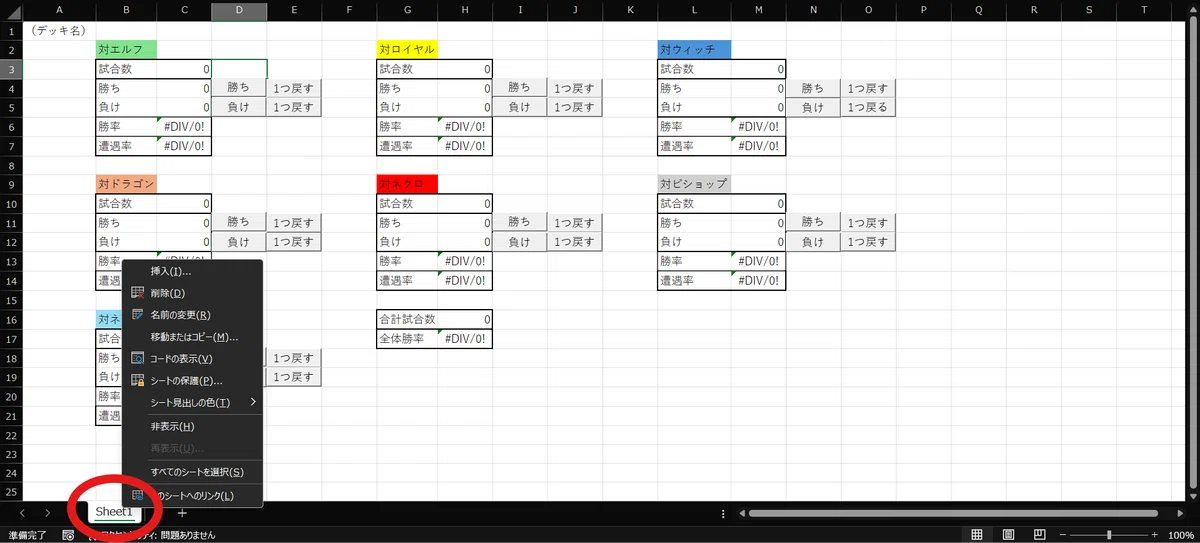
Task: Click 1つ戻す beside 対ネクロ 勝ち button
Action: click(574, 222)
